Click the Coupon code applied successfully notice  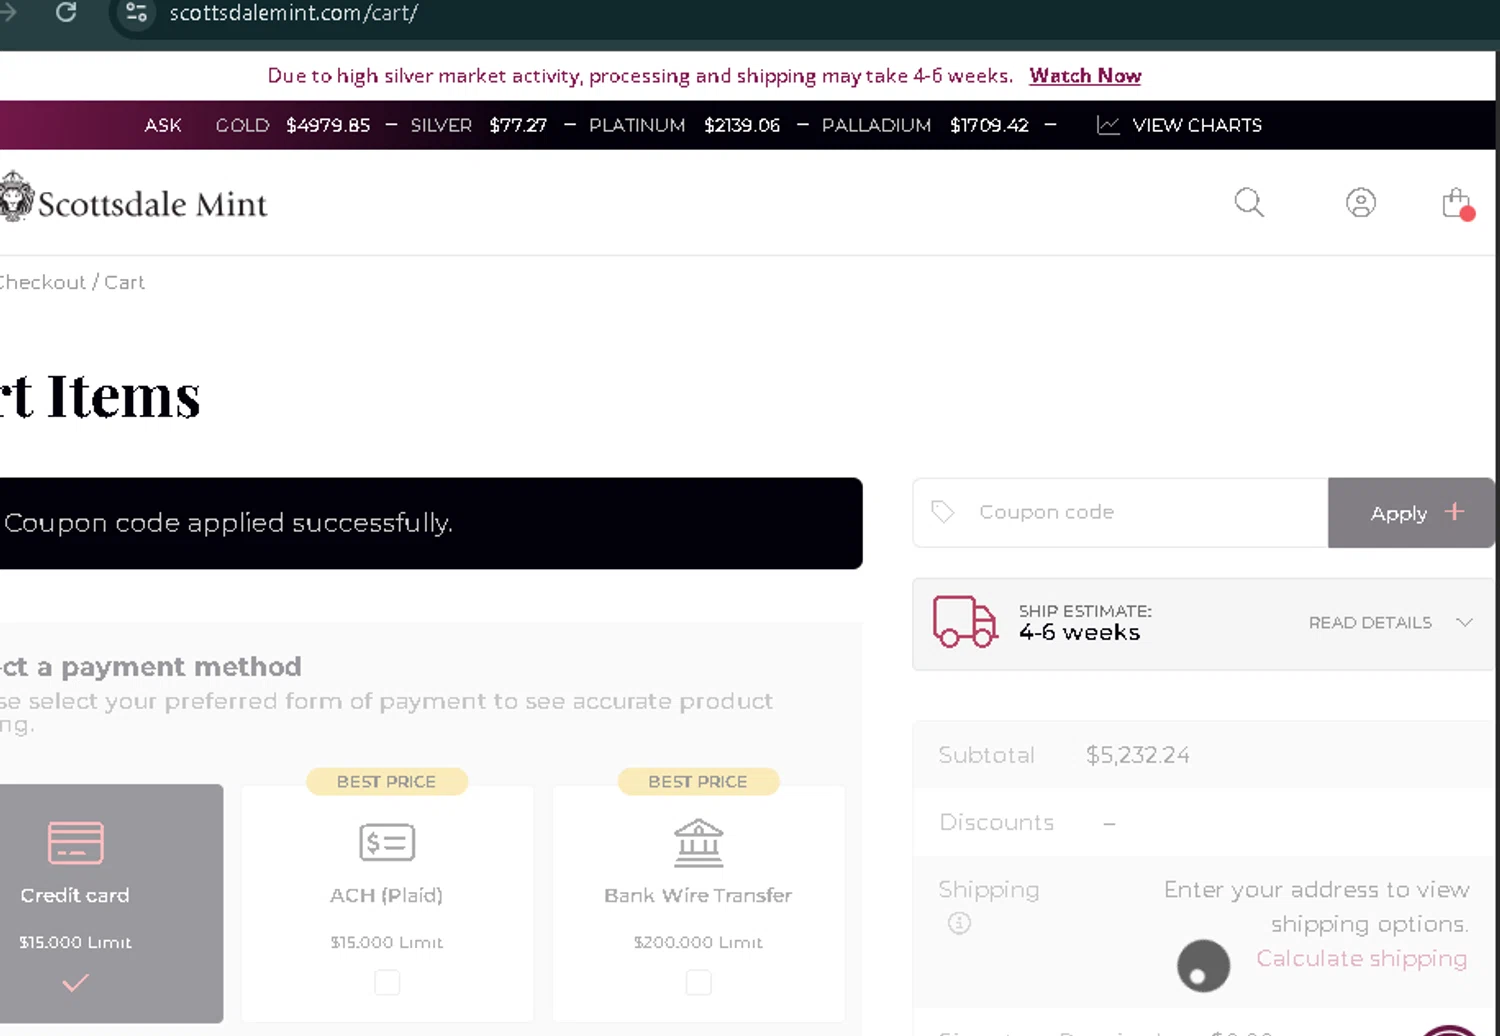431,523
